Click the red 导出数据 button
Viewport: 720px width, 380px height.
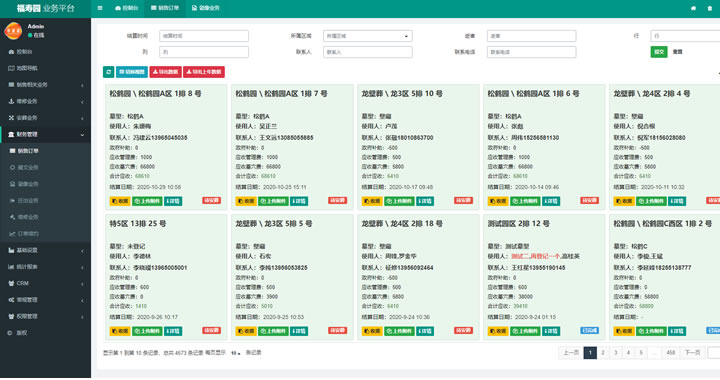[x=165, y=72]
